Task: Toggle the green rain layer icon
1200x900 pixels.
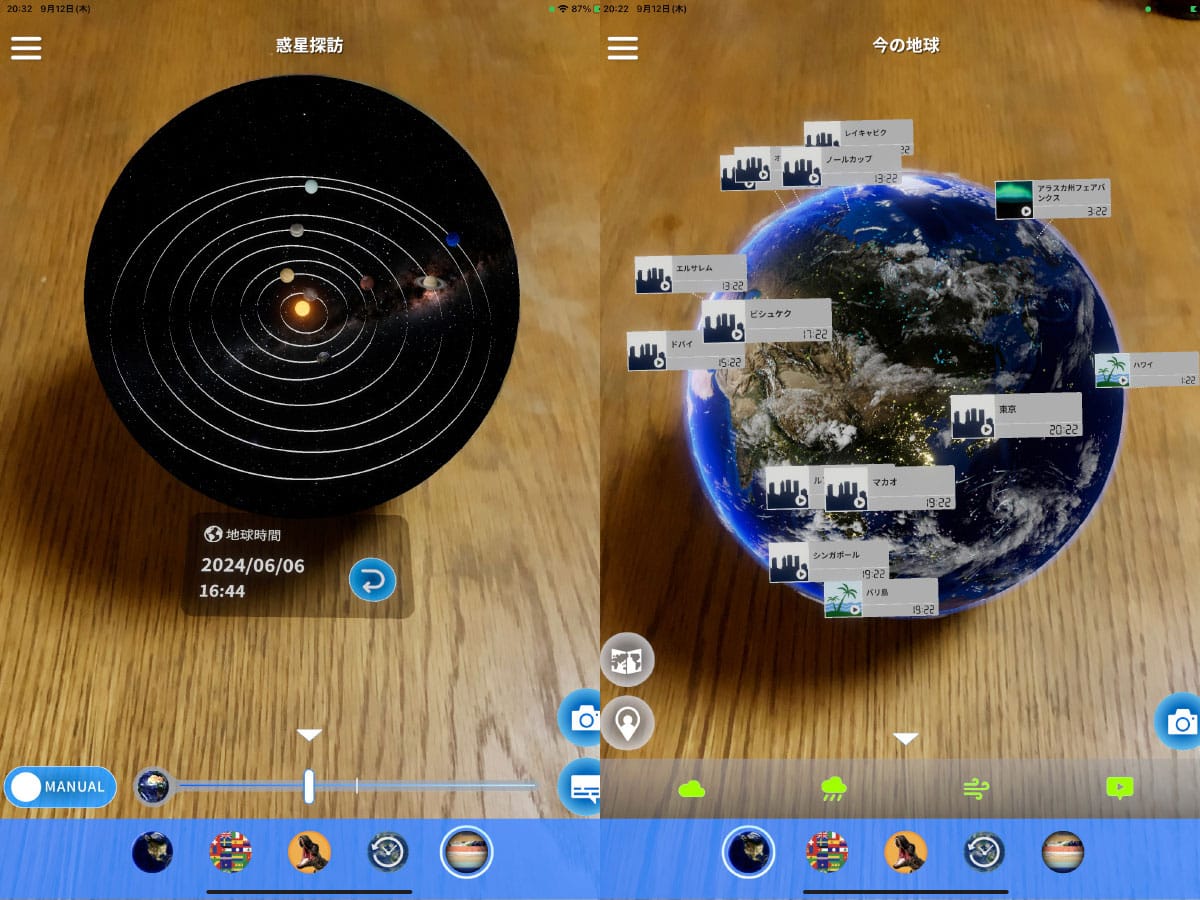Action: click(x=833, y=789)
